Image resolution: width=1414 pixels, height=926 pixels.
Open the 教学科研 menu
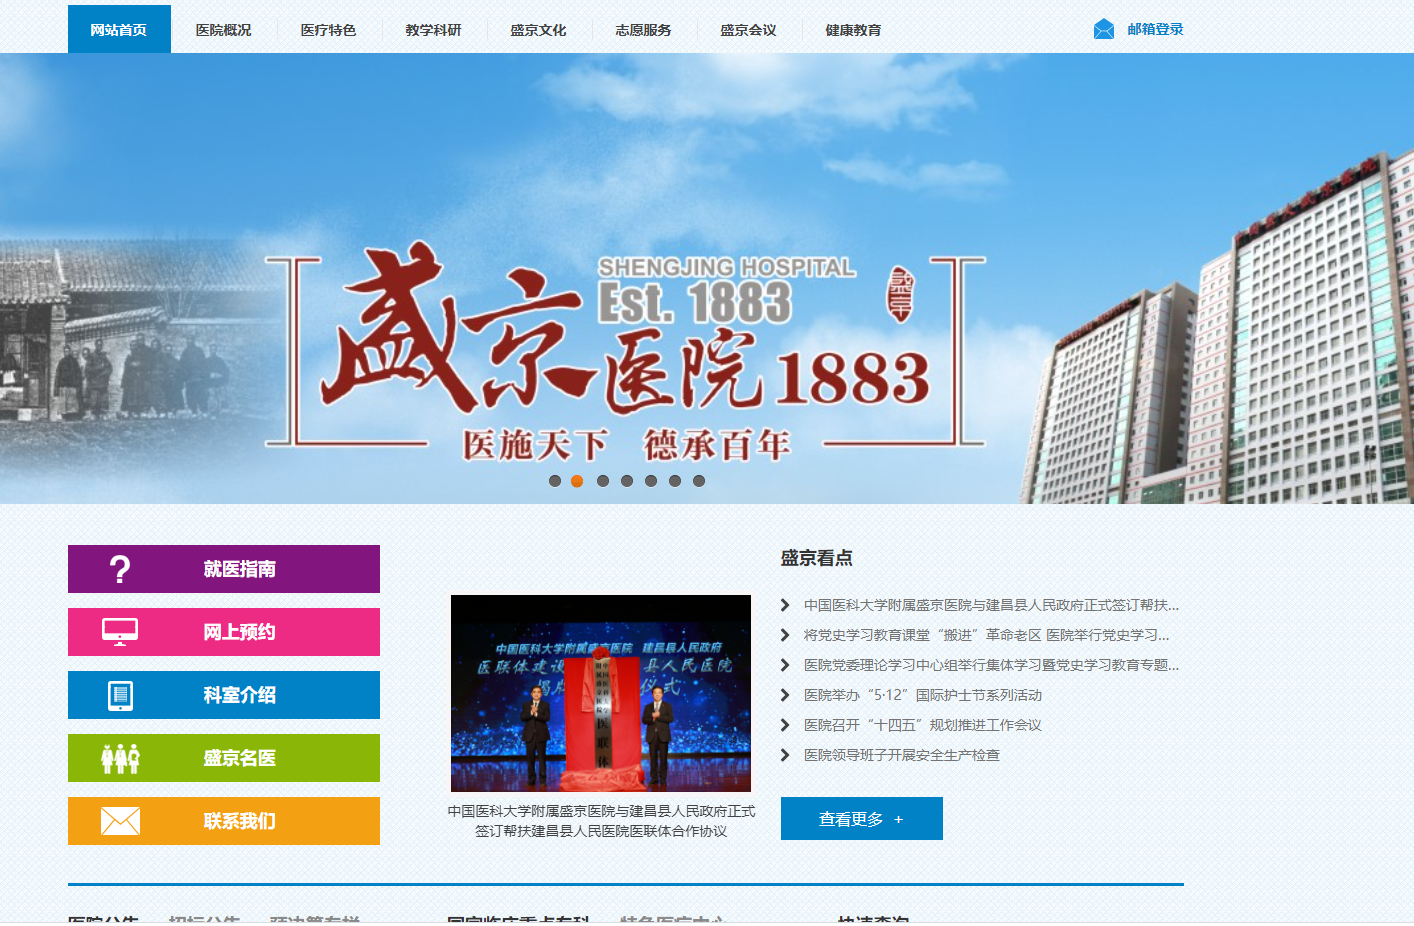[x=434, y=30]
